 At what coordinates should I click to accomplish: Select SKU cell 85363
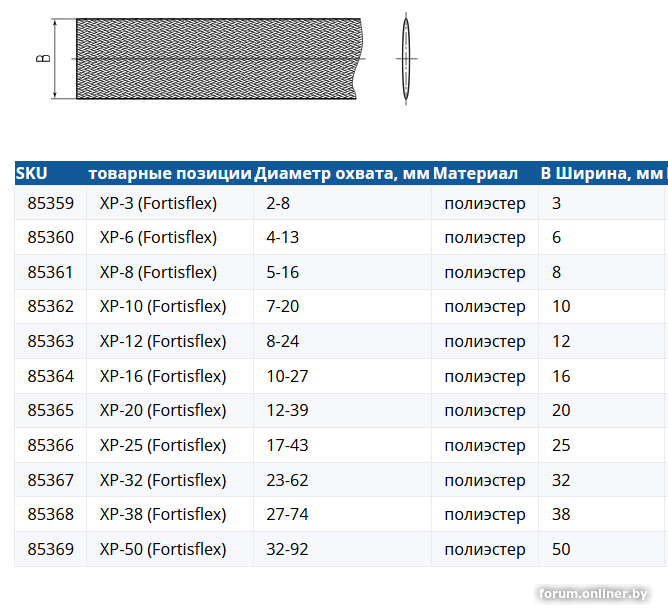click(51, 341)
